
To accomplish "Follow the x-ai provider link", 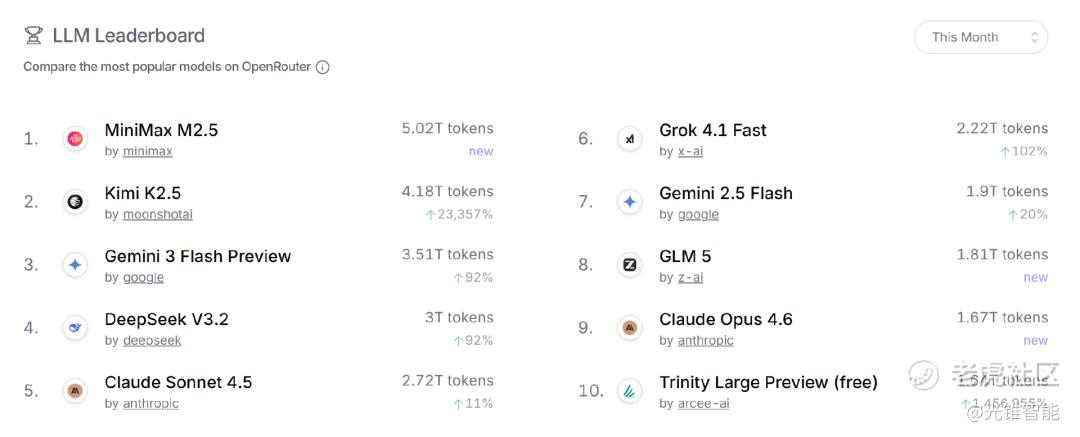I will [690, 151].
